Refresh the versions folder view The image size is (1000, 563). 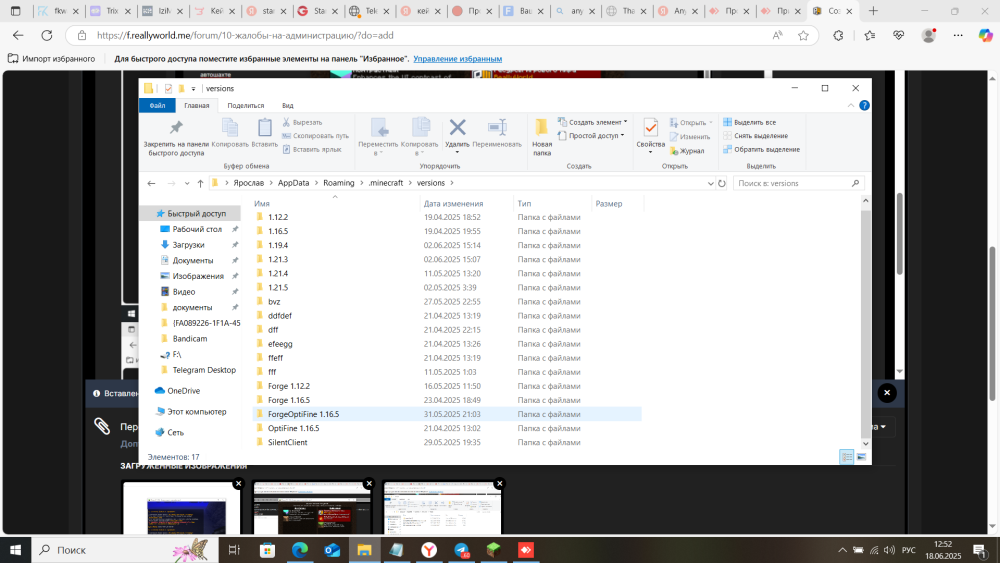722,183
